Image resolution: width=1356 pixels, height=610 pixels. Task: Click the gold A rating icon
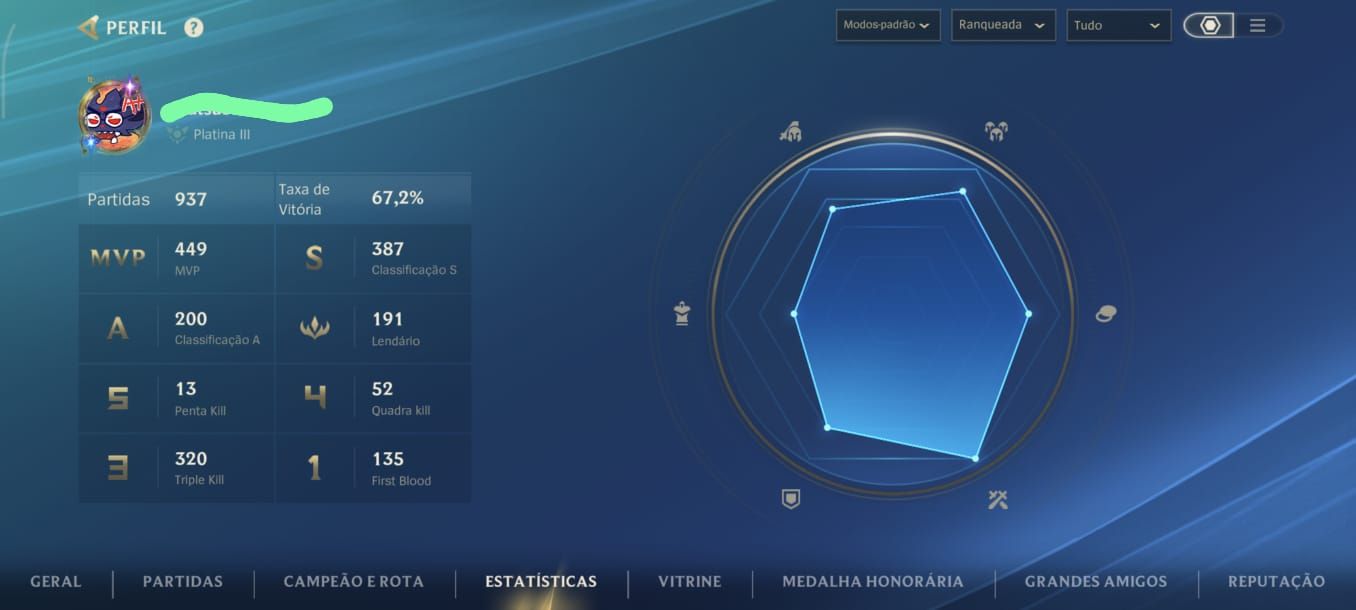click(x=118, y=328)
